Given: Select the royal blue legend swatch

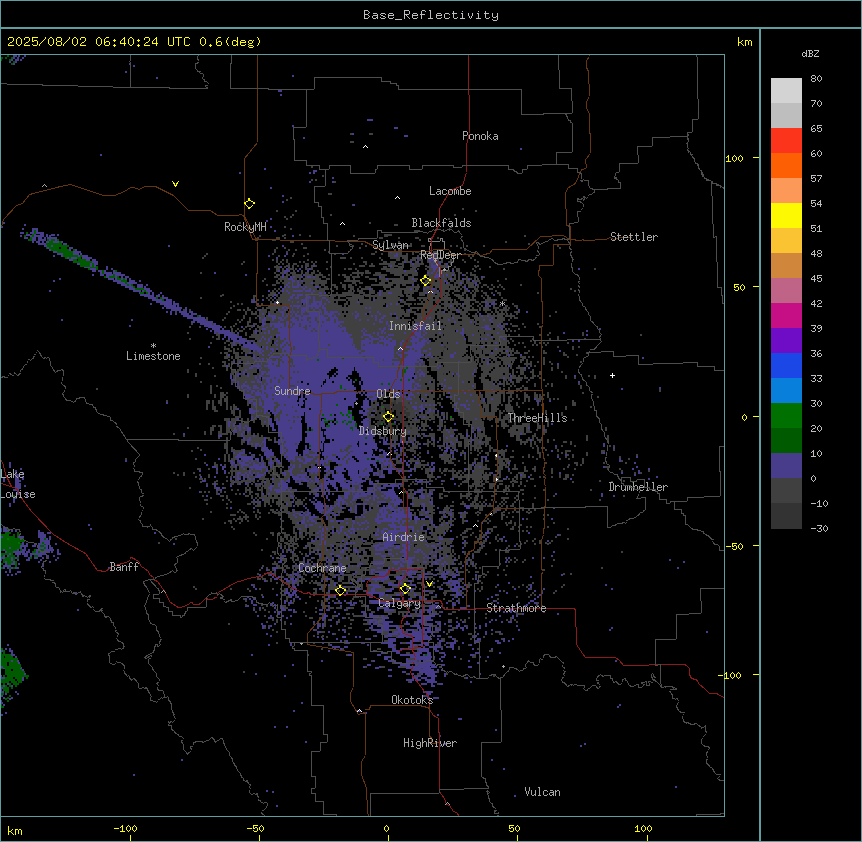Looking at the screenshot, I should (x=786, y=365).
